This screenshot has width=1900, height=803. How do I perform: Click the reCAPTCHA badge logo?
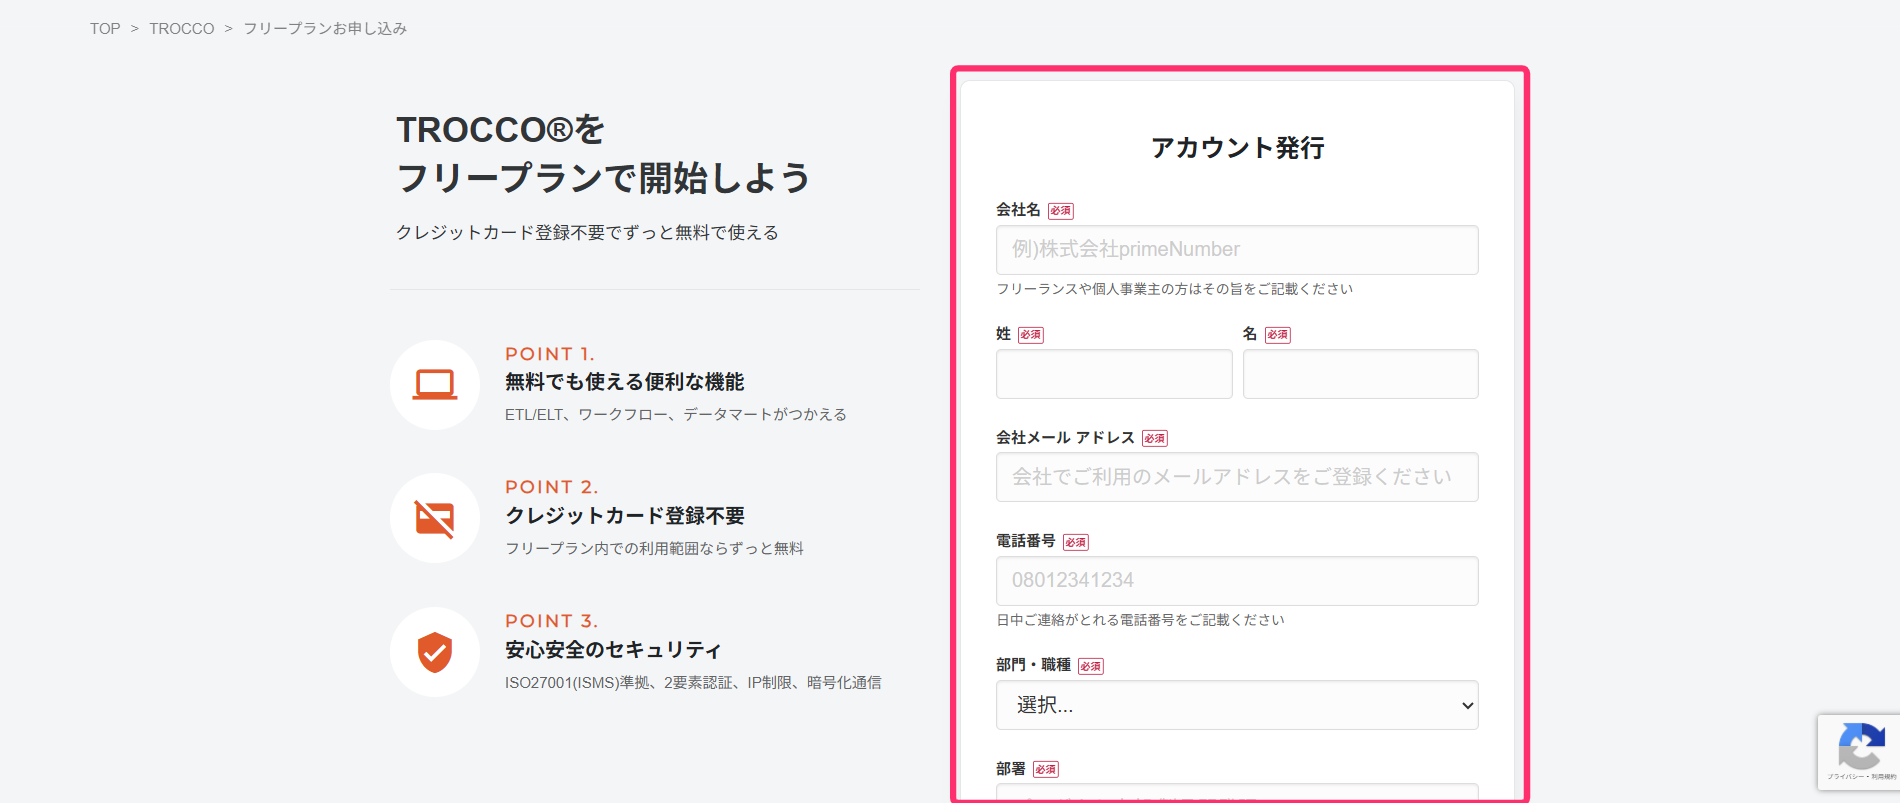(x=1860, y=745)
